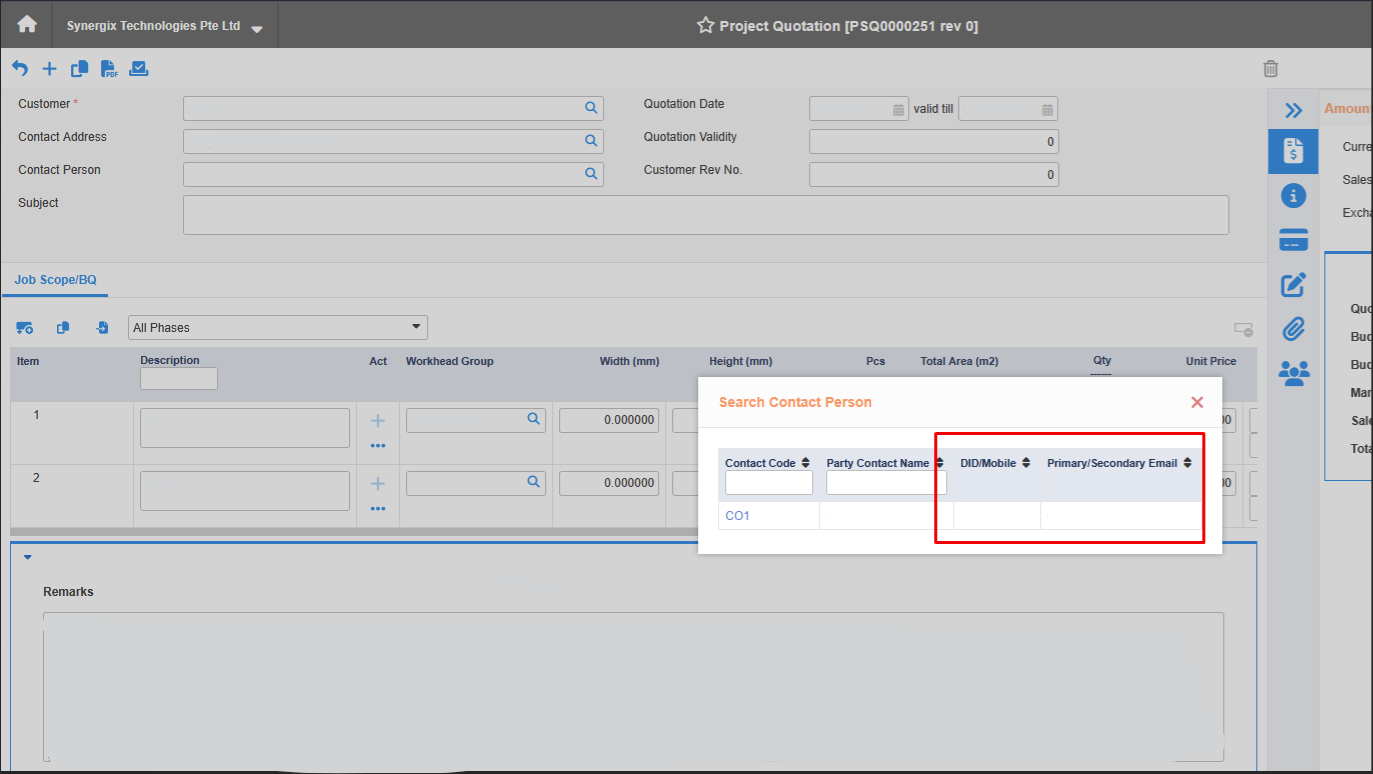Expand the collapsed right sidebar with double-chevron
This screenshot has width=1373, height=774.
click(x=1293, y=109)
